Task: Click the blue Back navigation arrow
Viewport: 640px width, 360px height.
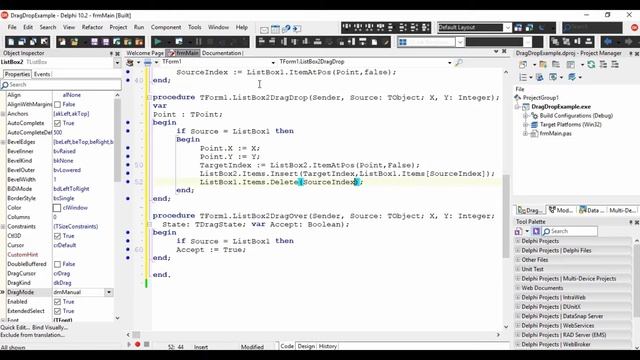Action: click(x=608, y=42)
